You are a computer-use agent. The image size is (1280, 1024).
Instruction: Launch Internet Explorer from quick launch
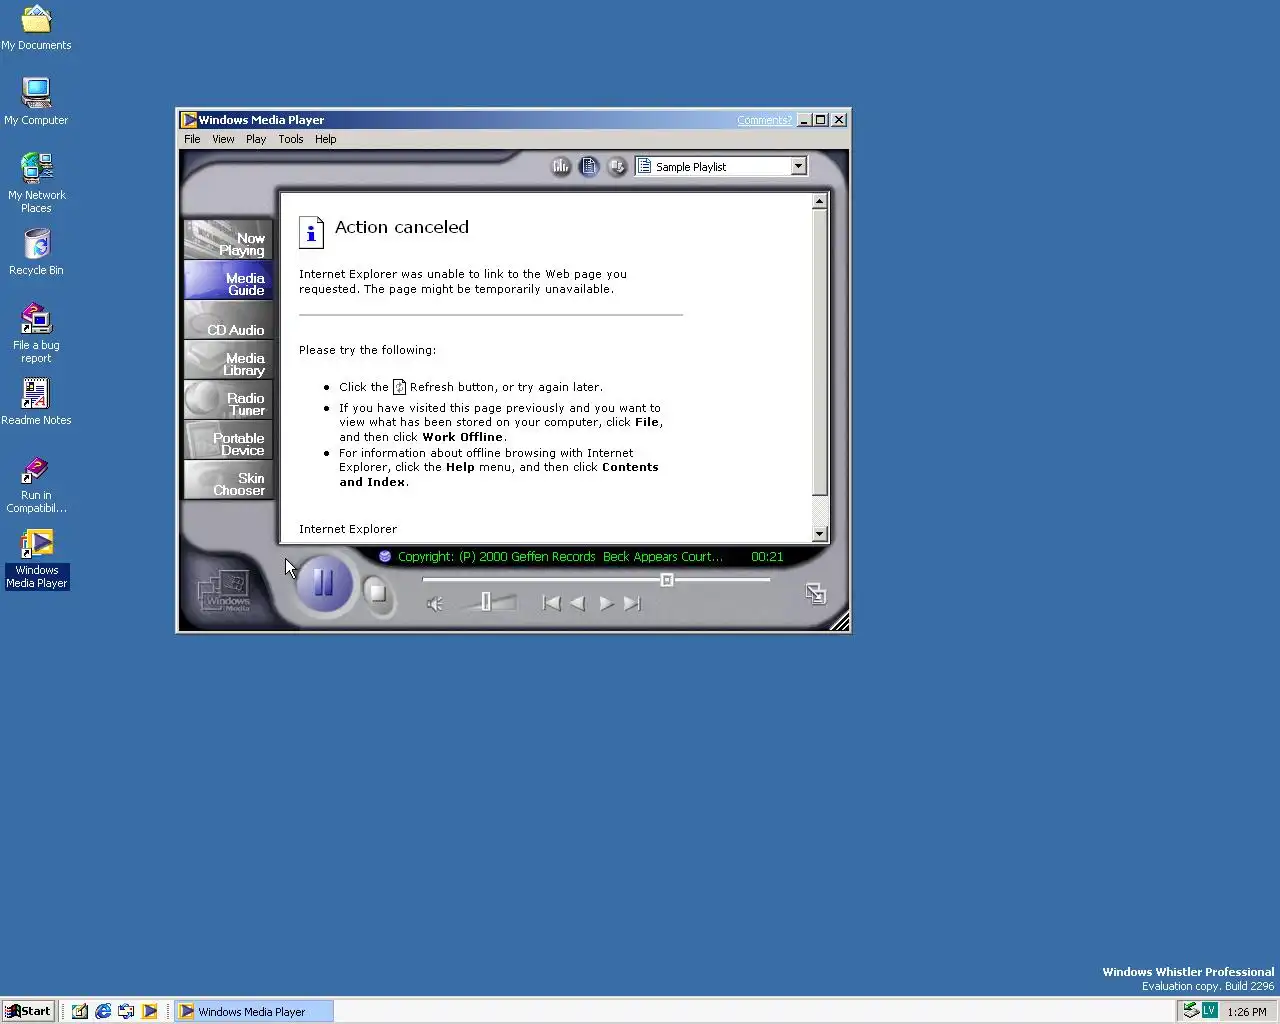point(103,1011)
